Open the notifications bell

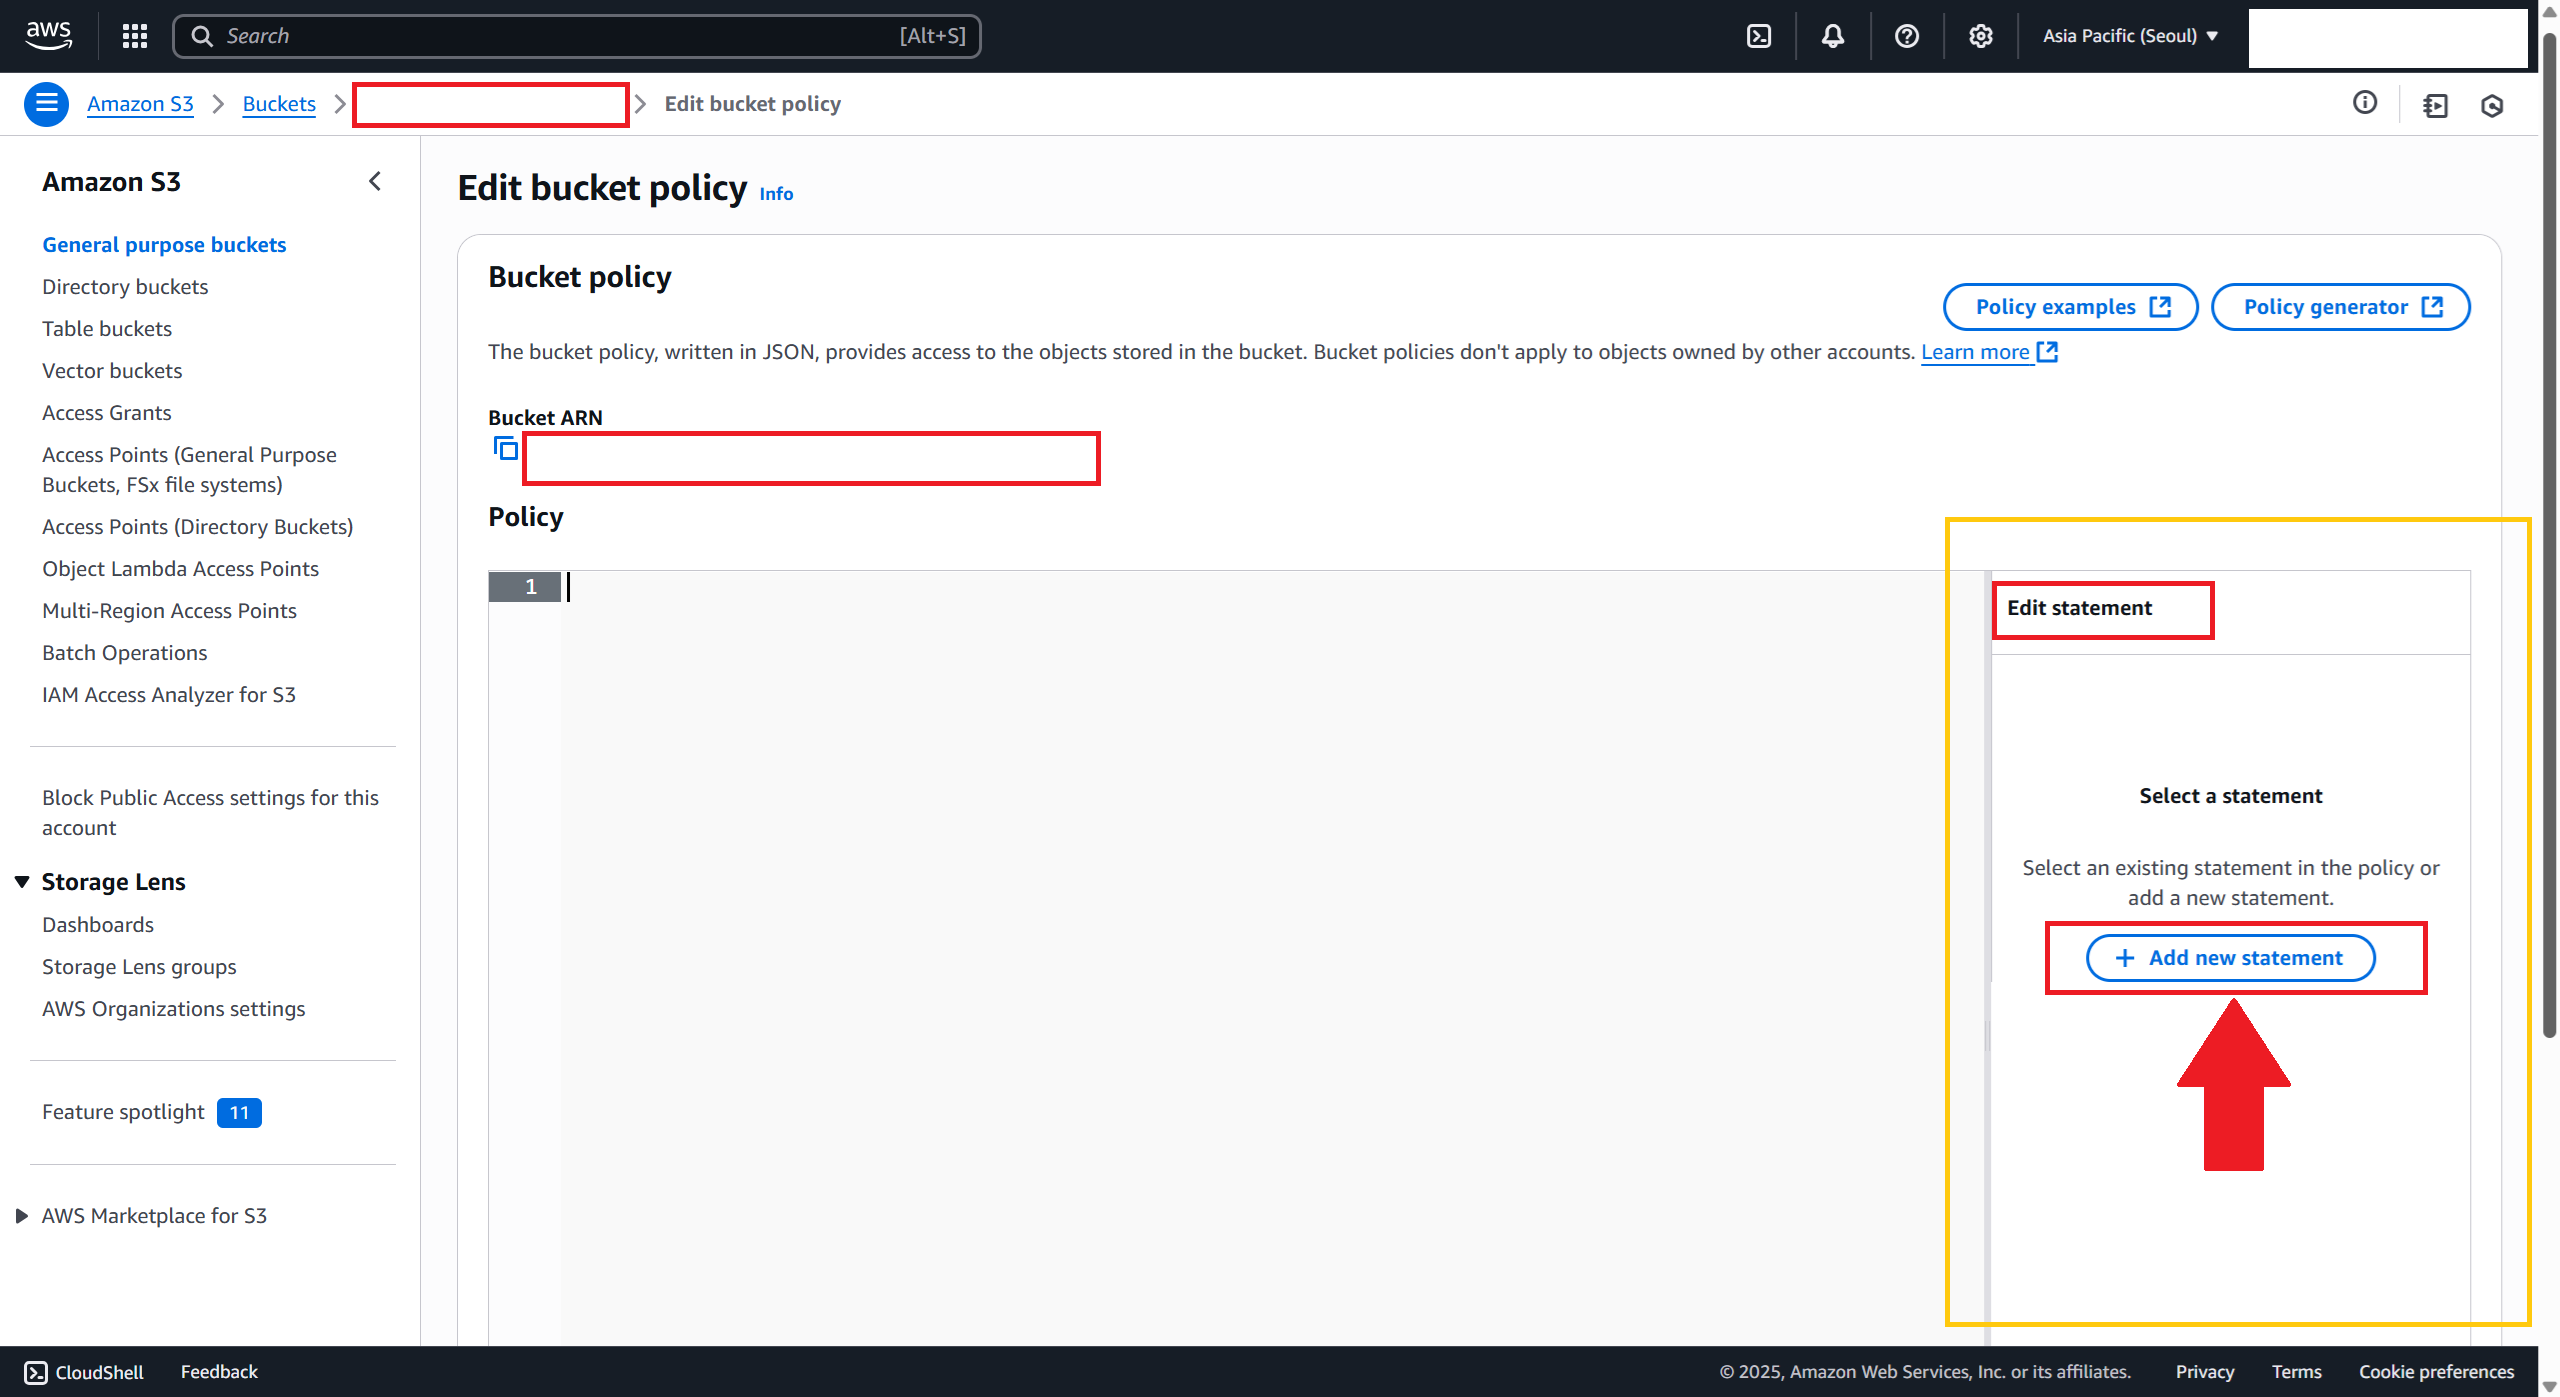(1832, 36)
